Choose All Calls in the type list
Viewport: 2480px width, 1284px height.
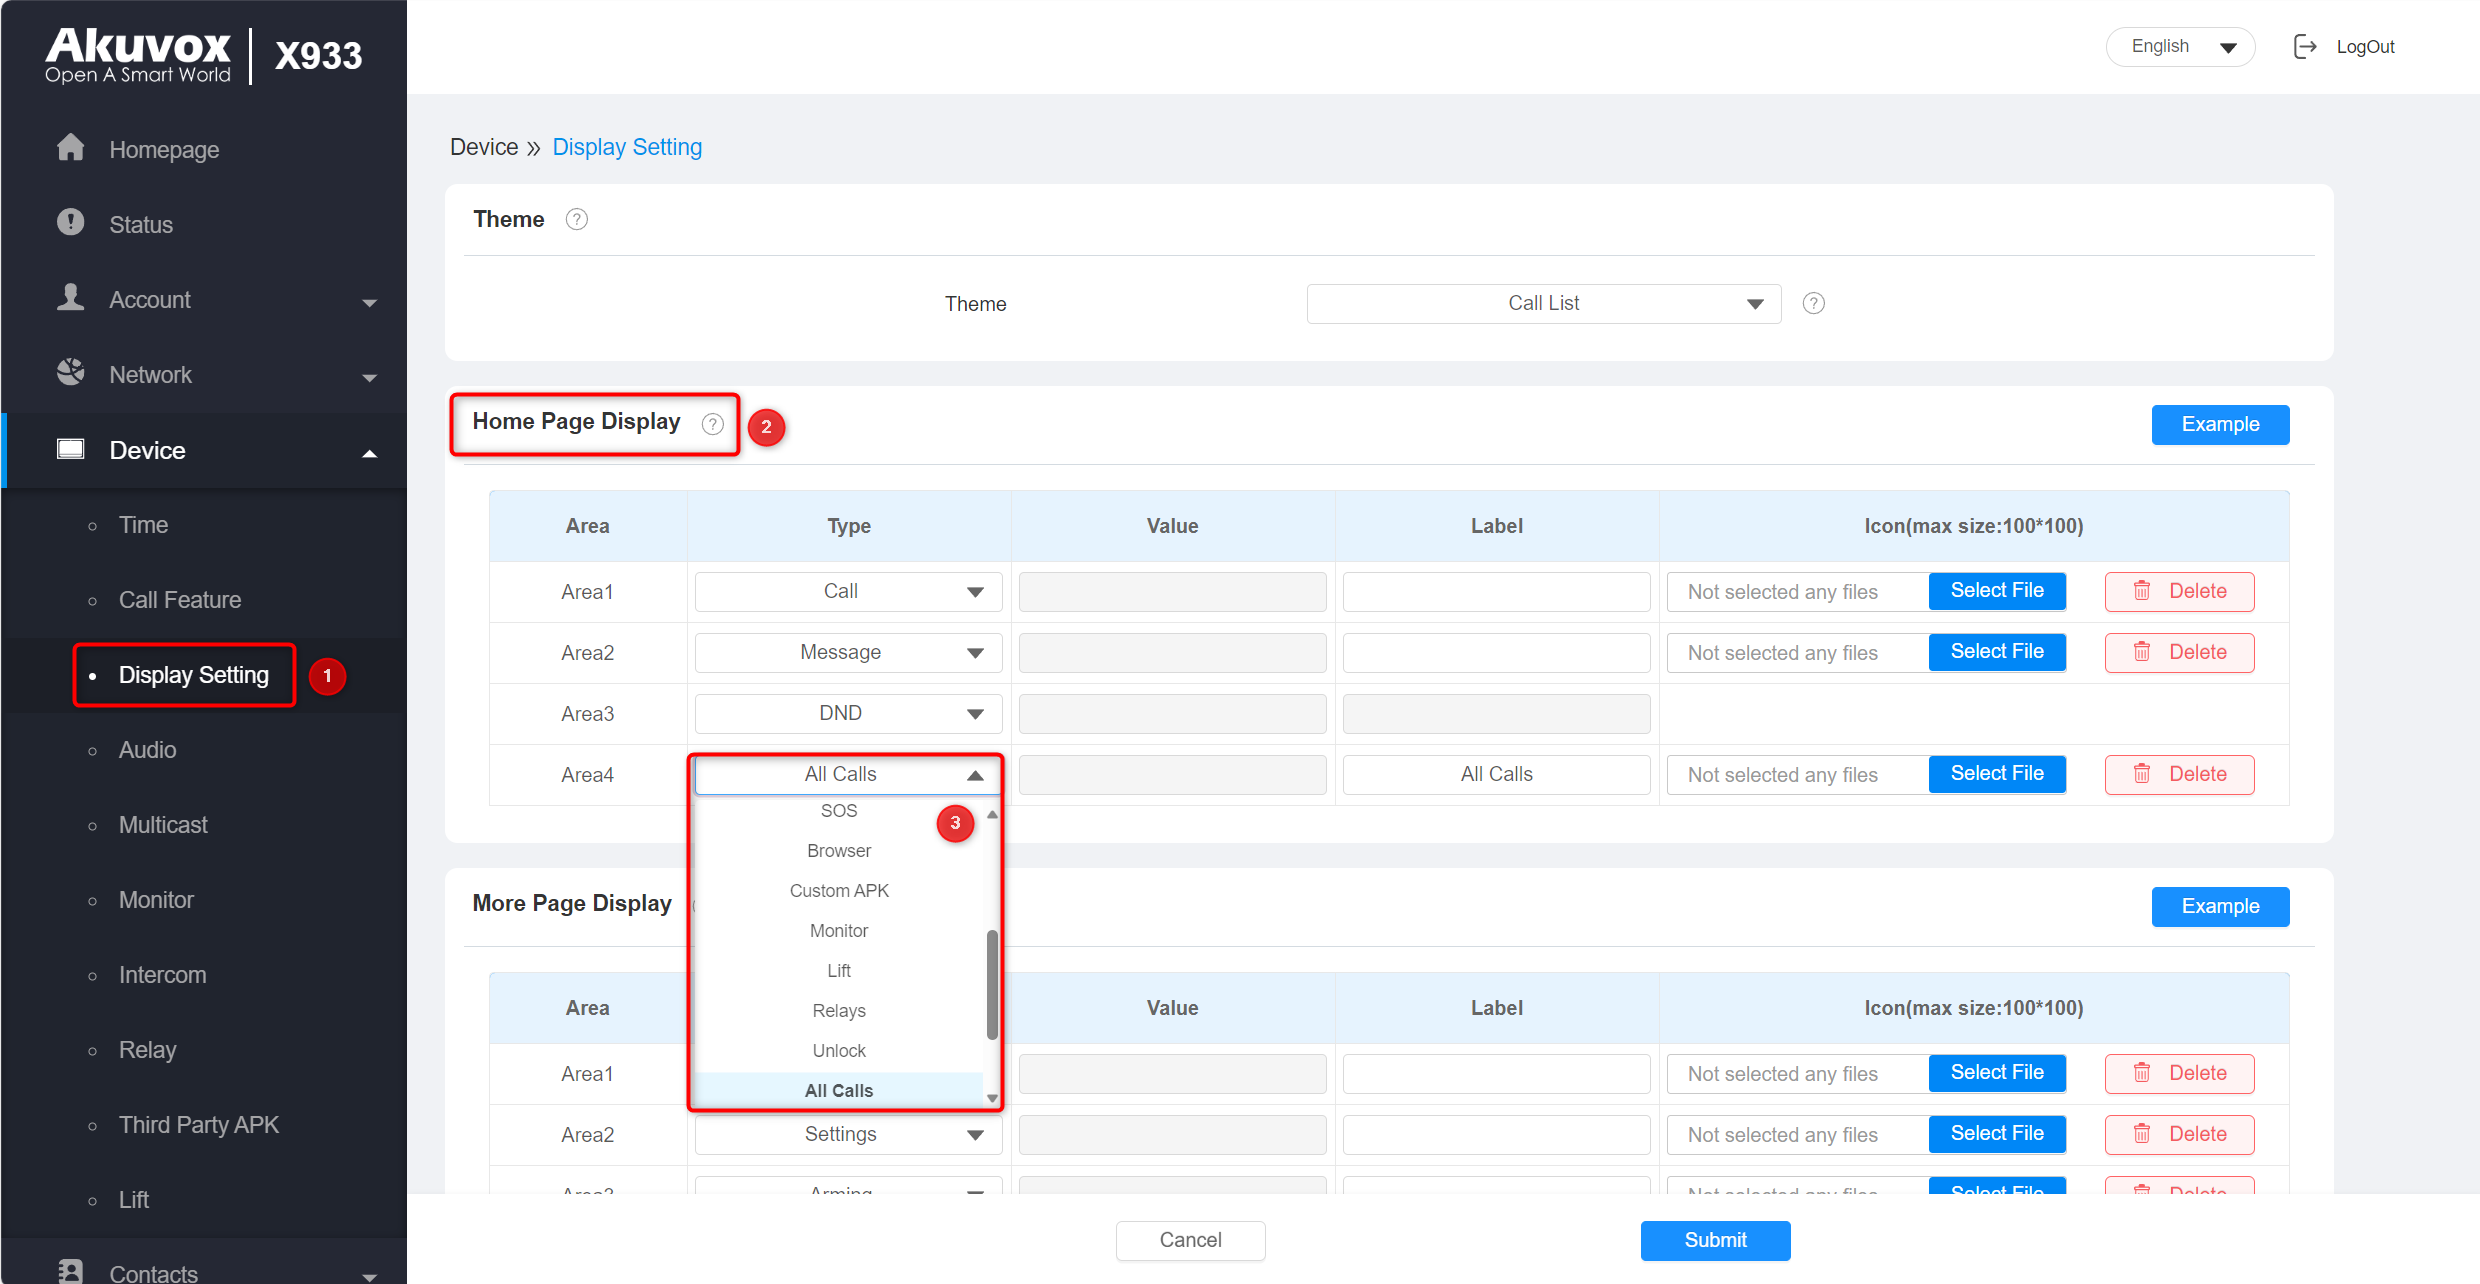pos(839,1090)
